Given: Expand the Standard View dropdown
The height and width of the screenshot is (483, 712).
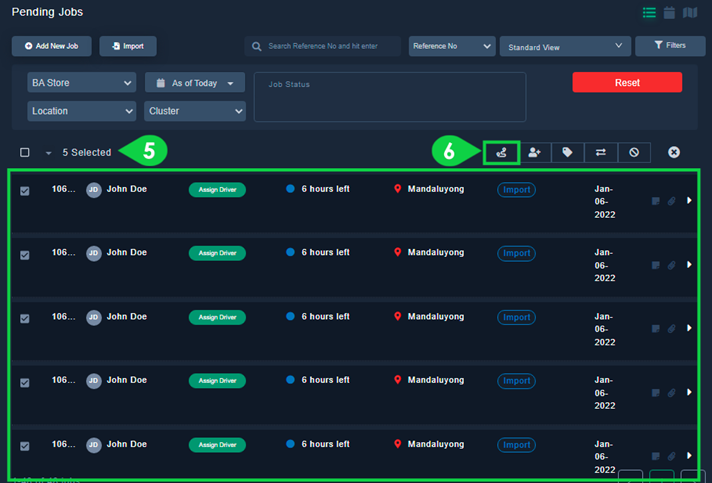Looking at the screenshot, I should 565,47.
